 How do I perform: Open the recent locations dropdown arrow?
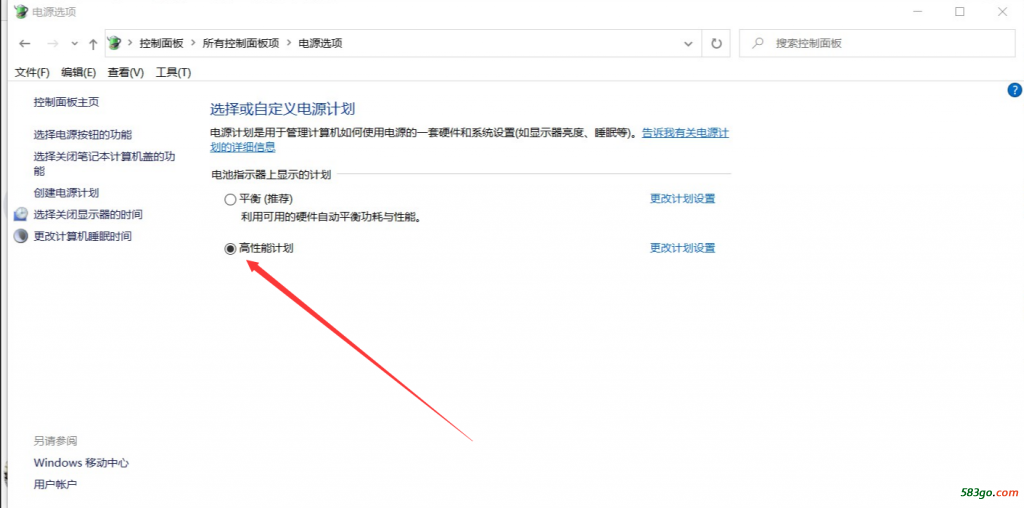coord(73,44)
